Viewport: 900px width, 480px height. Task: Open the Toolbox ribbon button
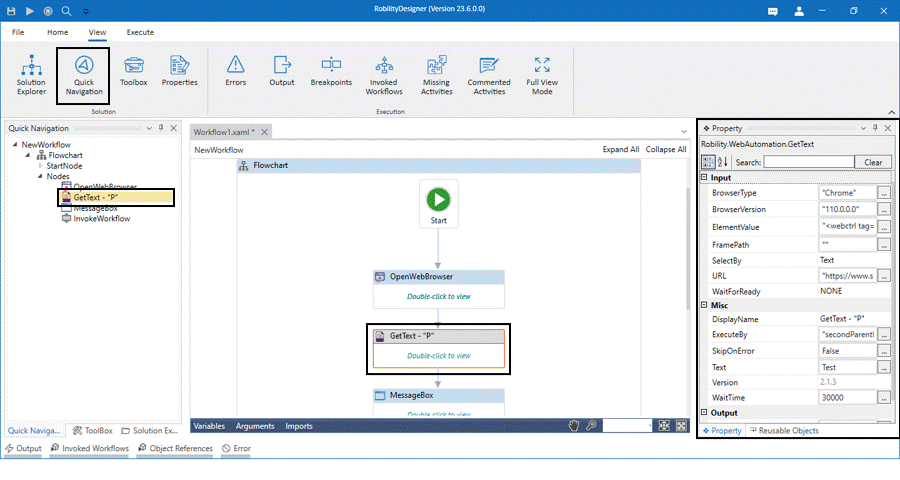click(x=133, y=71)
